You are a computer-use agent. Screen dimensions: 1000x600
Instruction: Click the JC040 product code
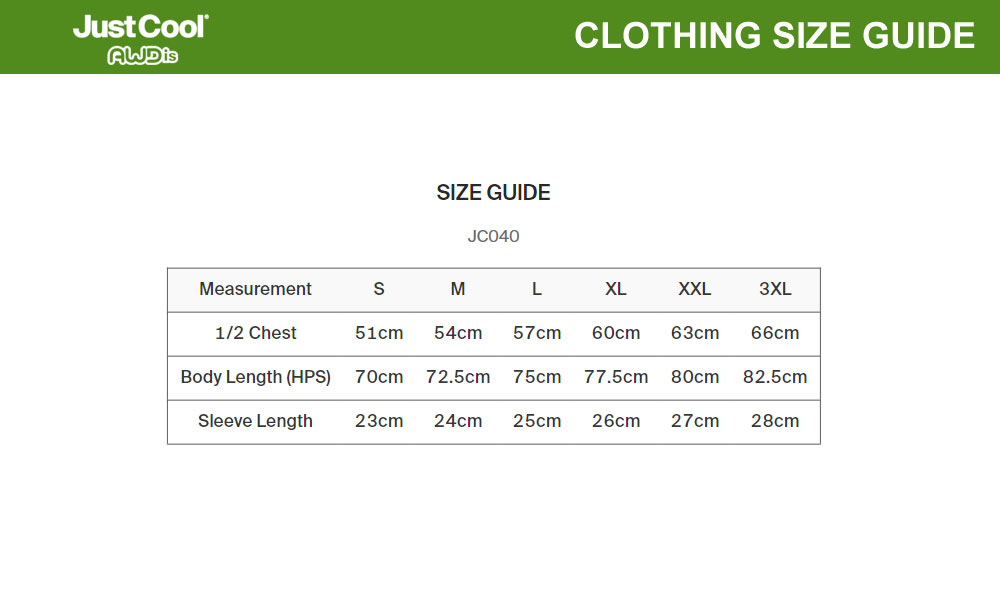[x=494, y=237]
